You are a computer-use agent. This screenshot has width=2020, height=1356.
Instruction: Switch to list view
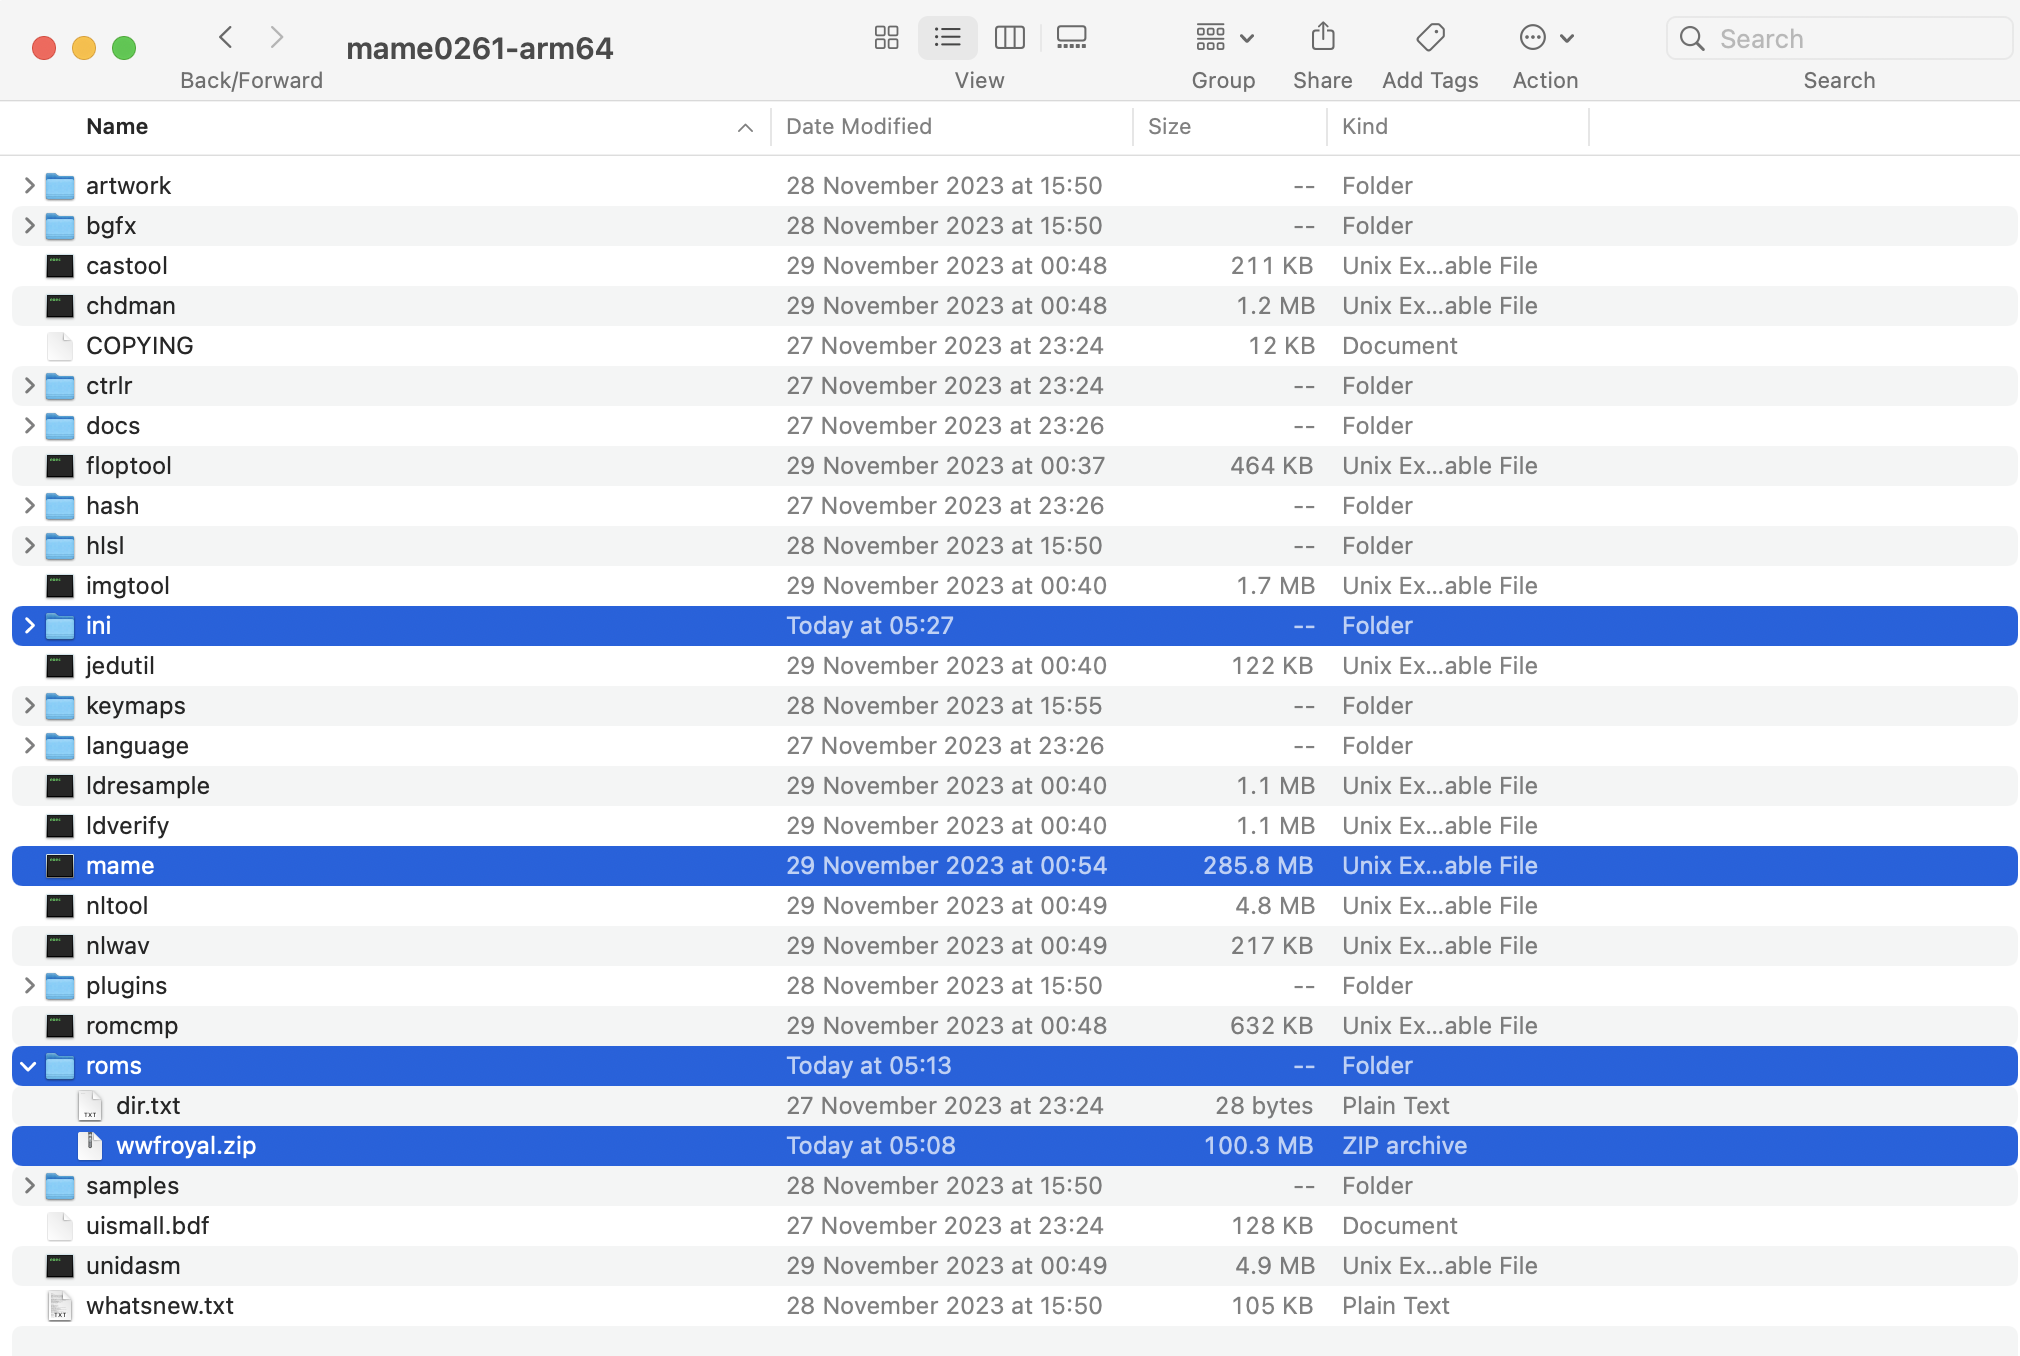click(947, 38)
